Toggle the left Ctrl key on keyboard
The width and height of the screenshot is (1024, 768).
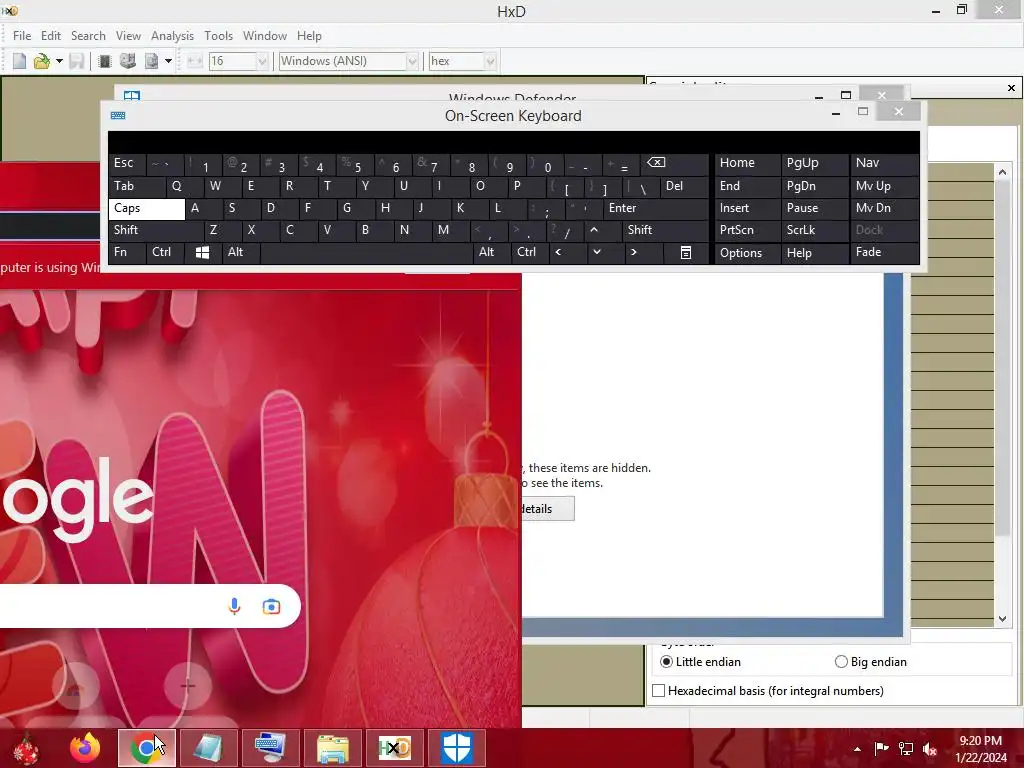(x=165, y=252)
